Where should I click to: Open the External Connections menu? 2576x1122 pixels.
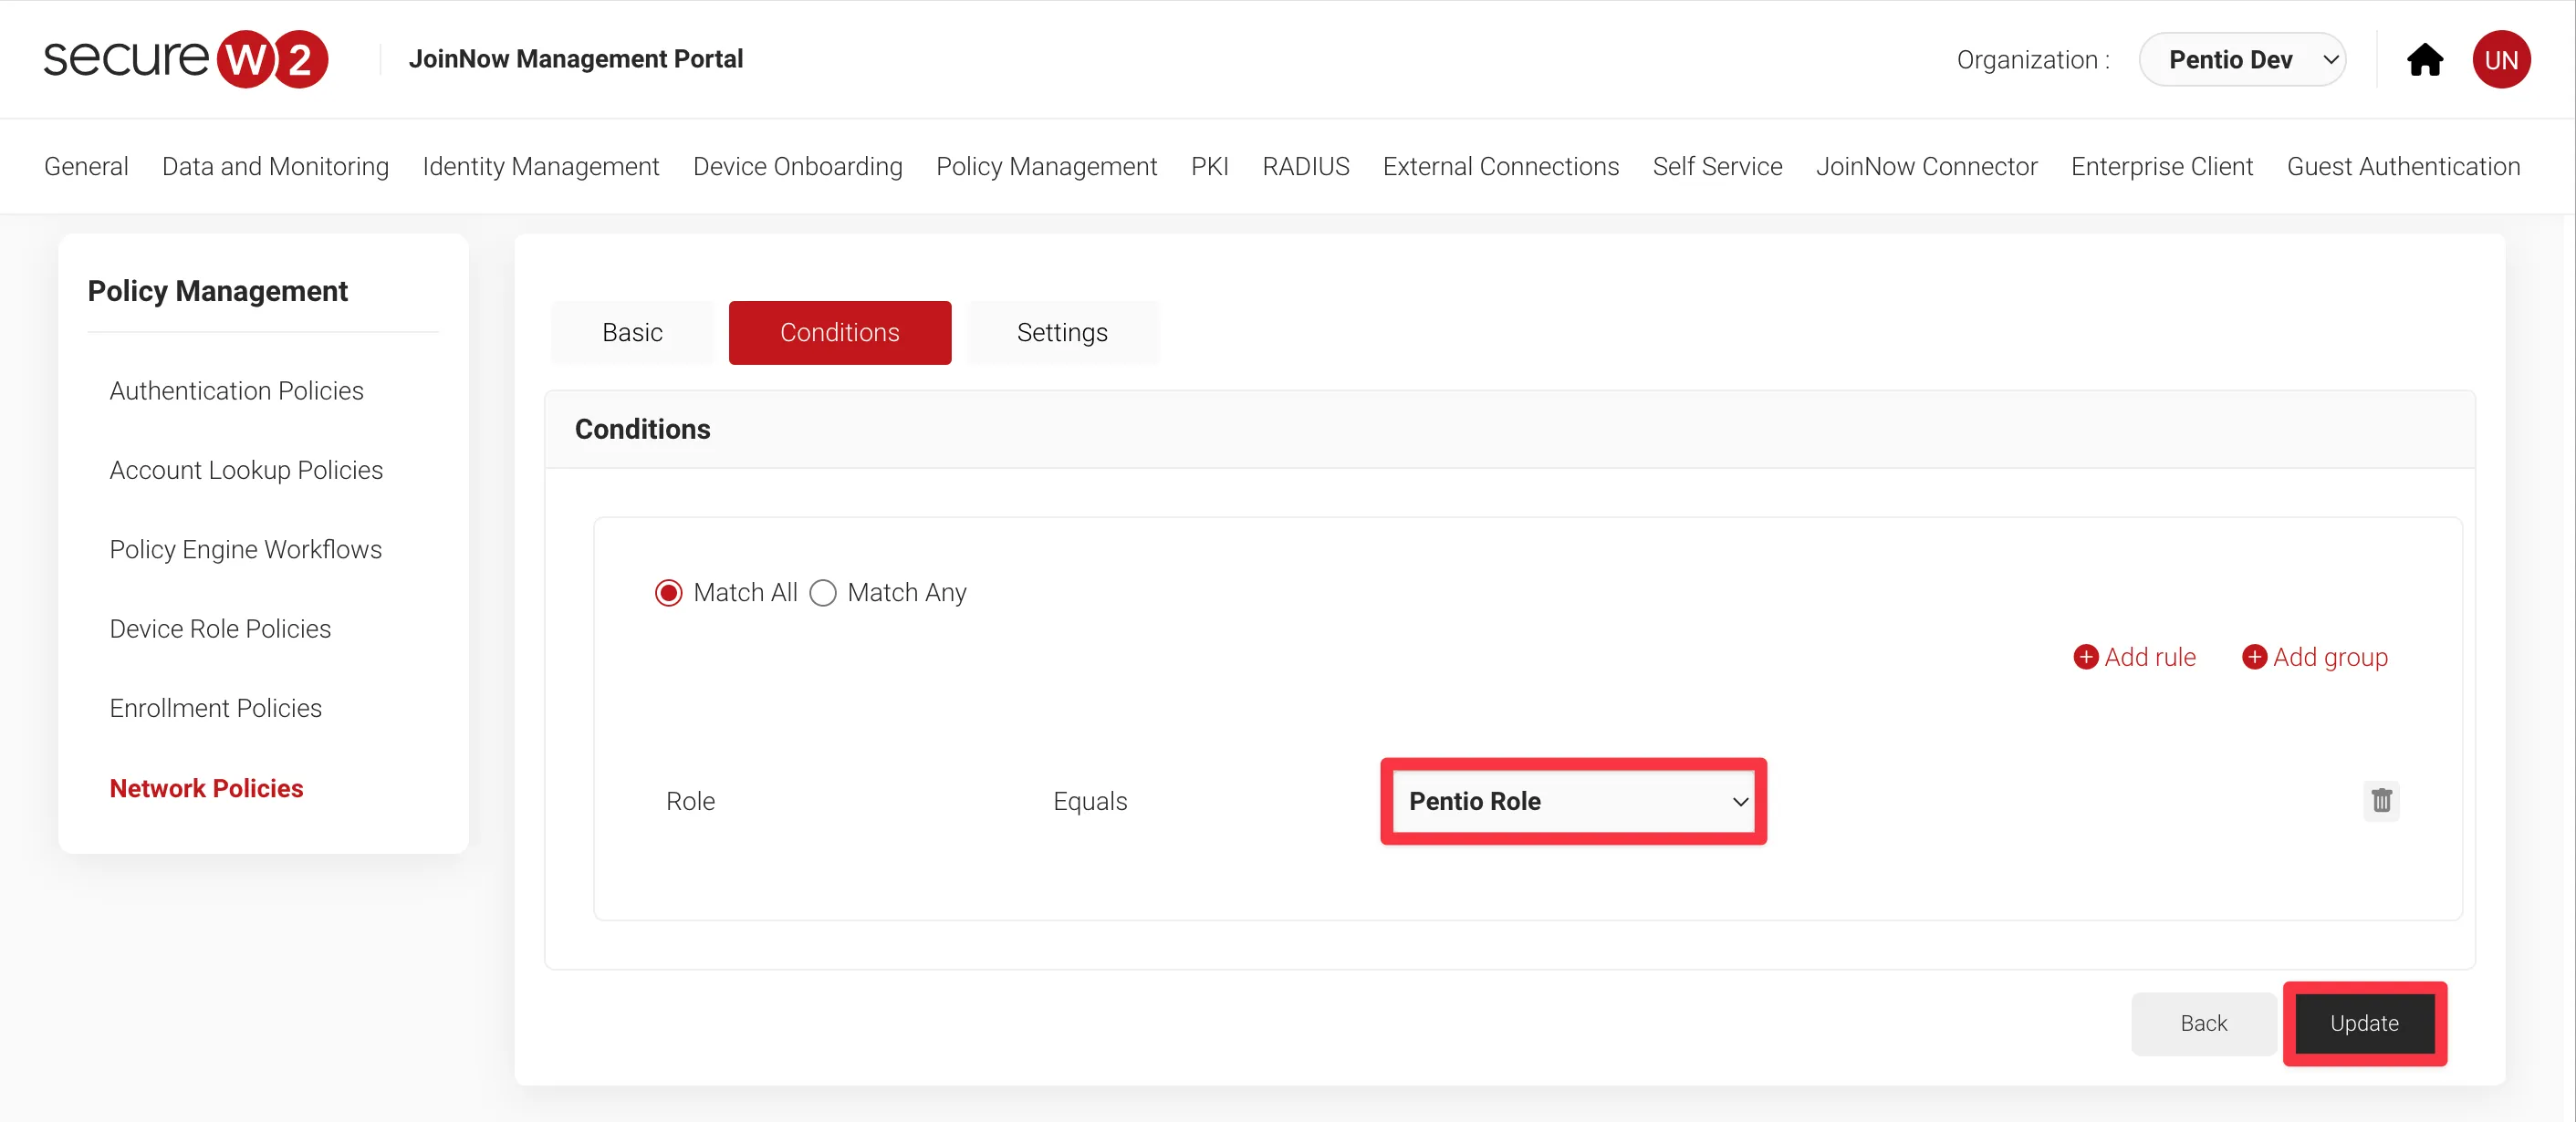[1500, 167]
